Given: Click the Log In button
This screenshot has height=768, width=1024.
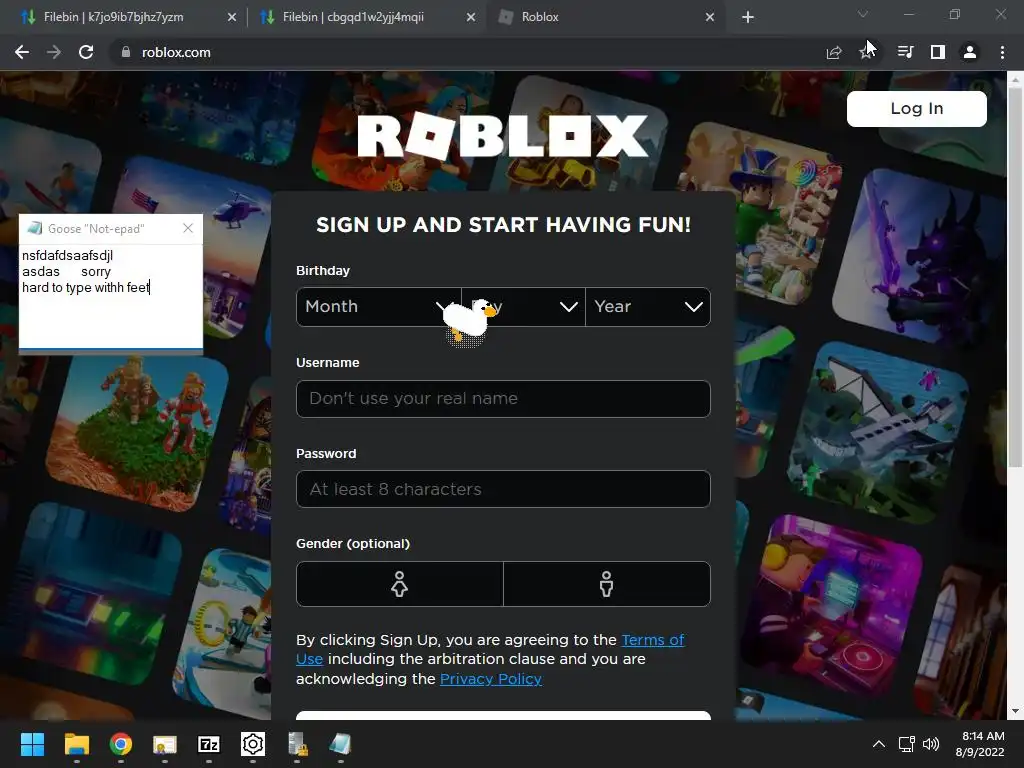Looking at the screenshot, I should point(916,108).
